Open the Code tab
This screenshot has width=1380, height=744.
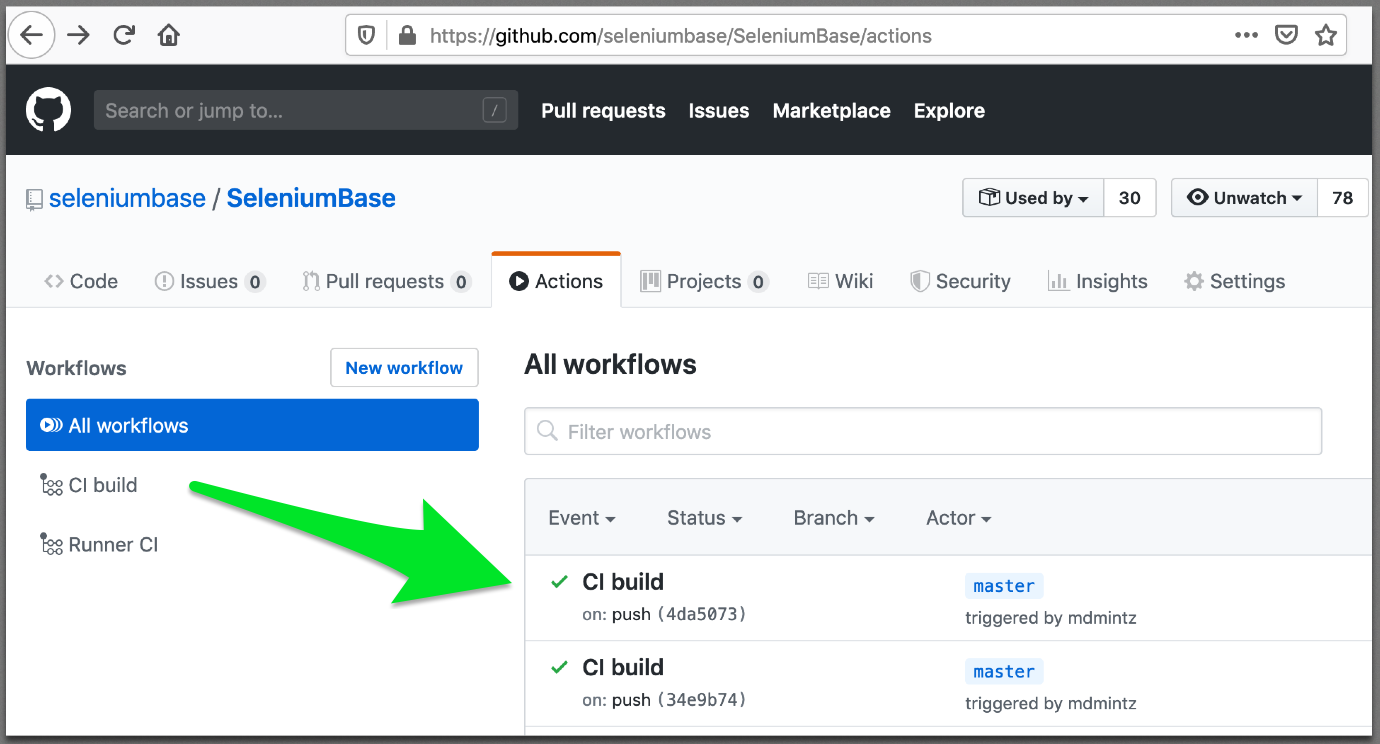81,281
